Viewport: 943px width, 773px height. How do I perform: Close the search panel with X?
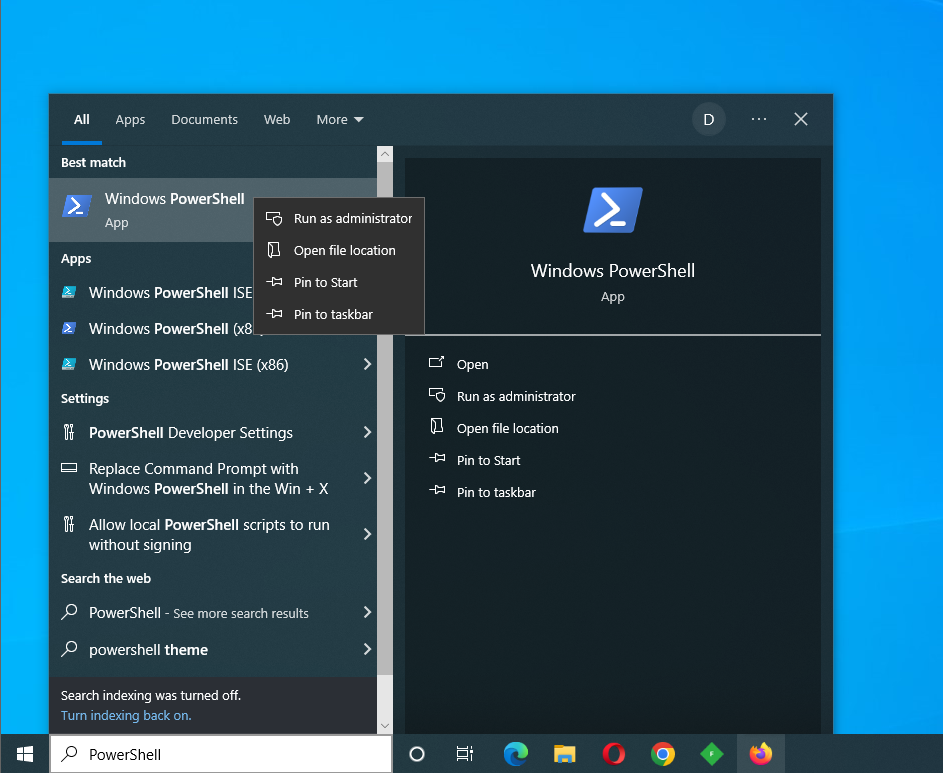[800, 119]
